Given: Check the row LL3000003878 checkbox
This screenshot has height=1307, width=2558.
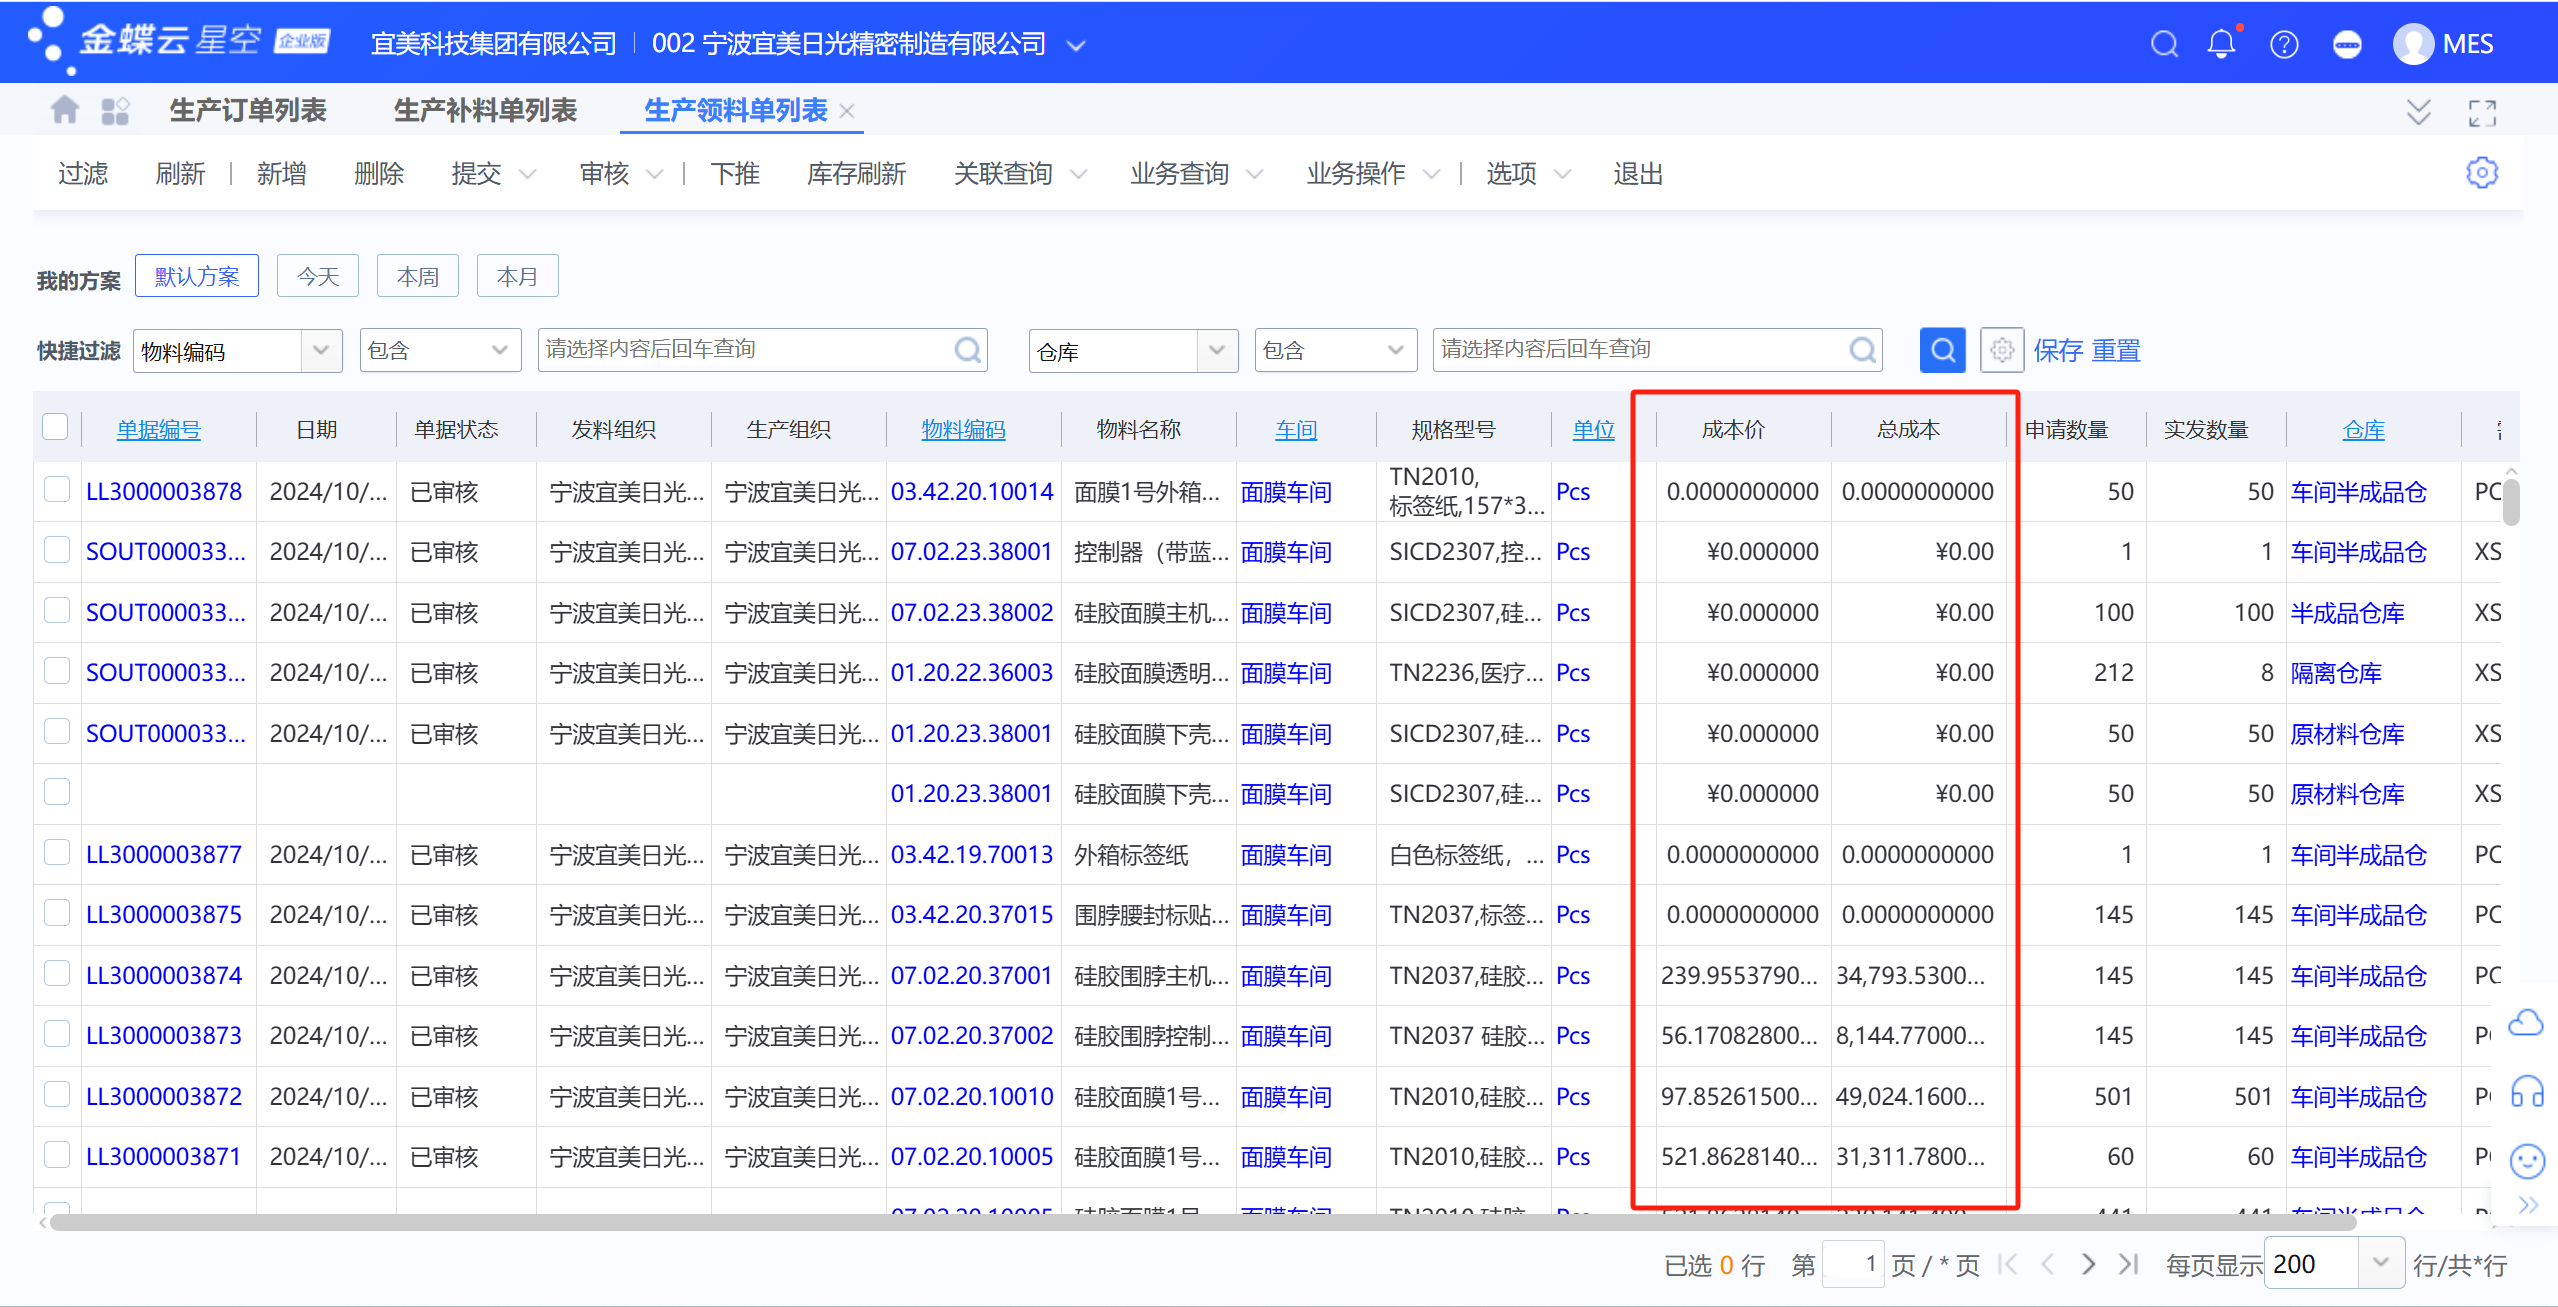Looking at the screenshot, I should tap(57, 489).
